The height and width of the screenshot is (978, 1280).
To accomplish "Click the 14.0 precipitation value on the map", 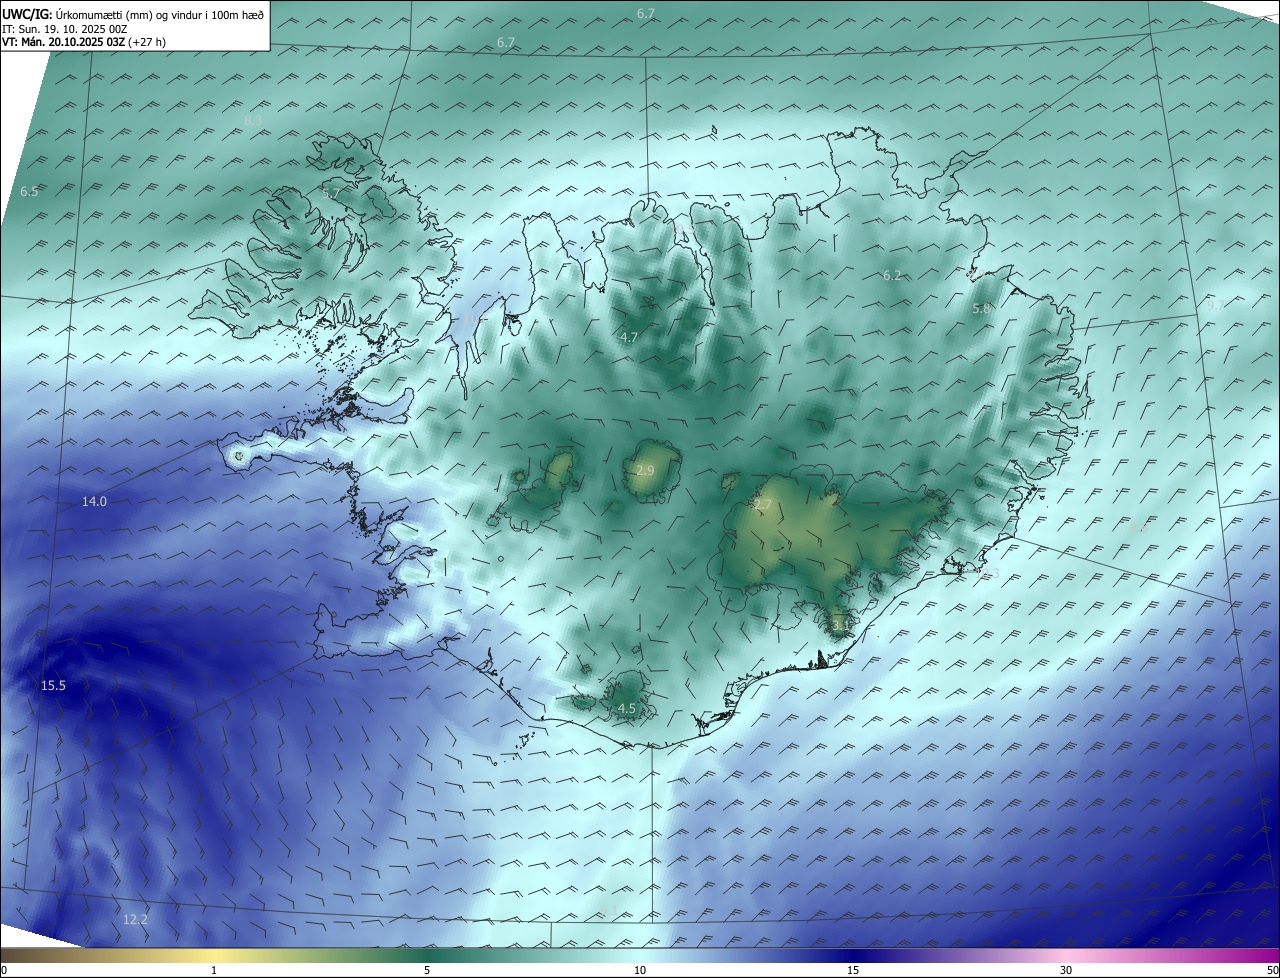I will (x=94, y=502).
